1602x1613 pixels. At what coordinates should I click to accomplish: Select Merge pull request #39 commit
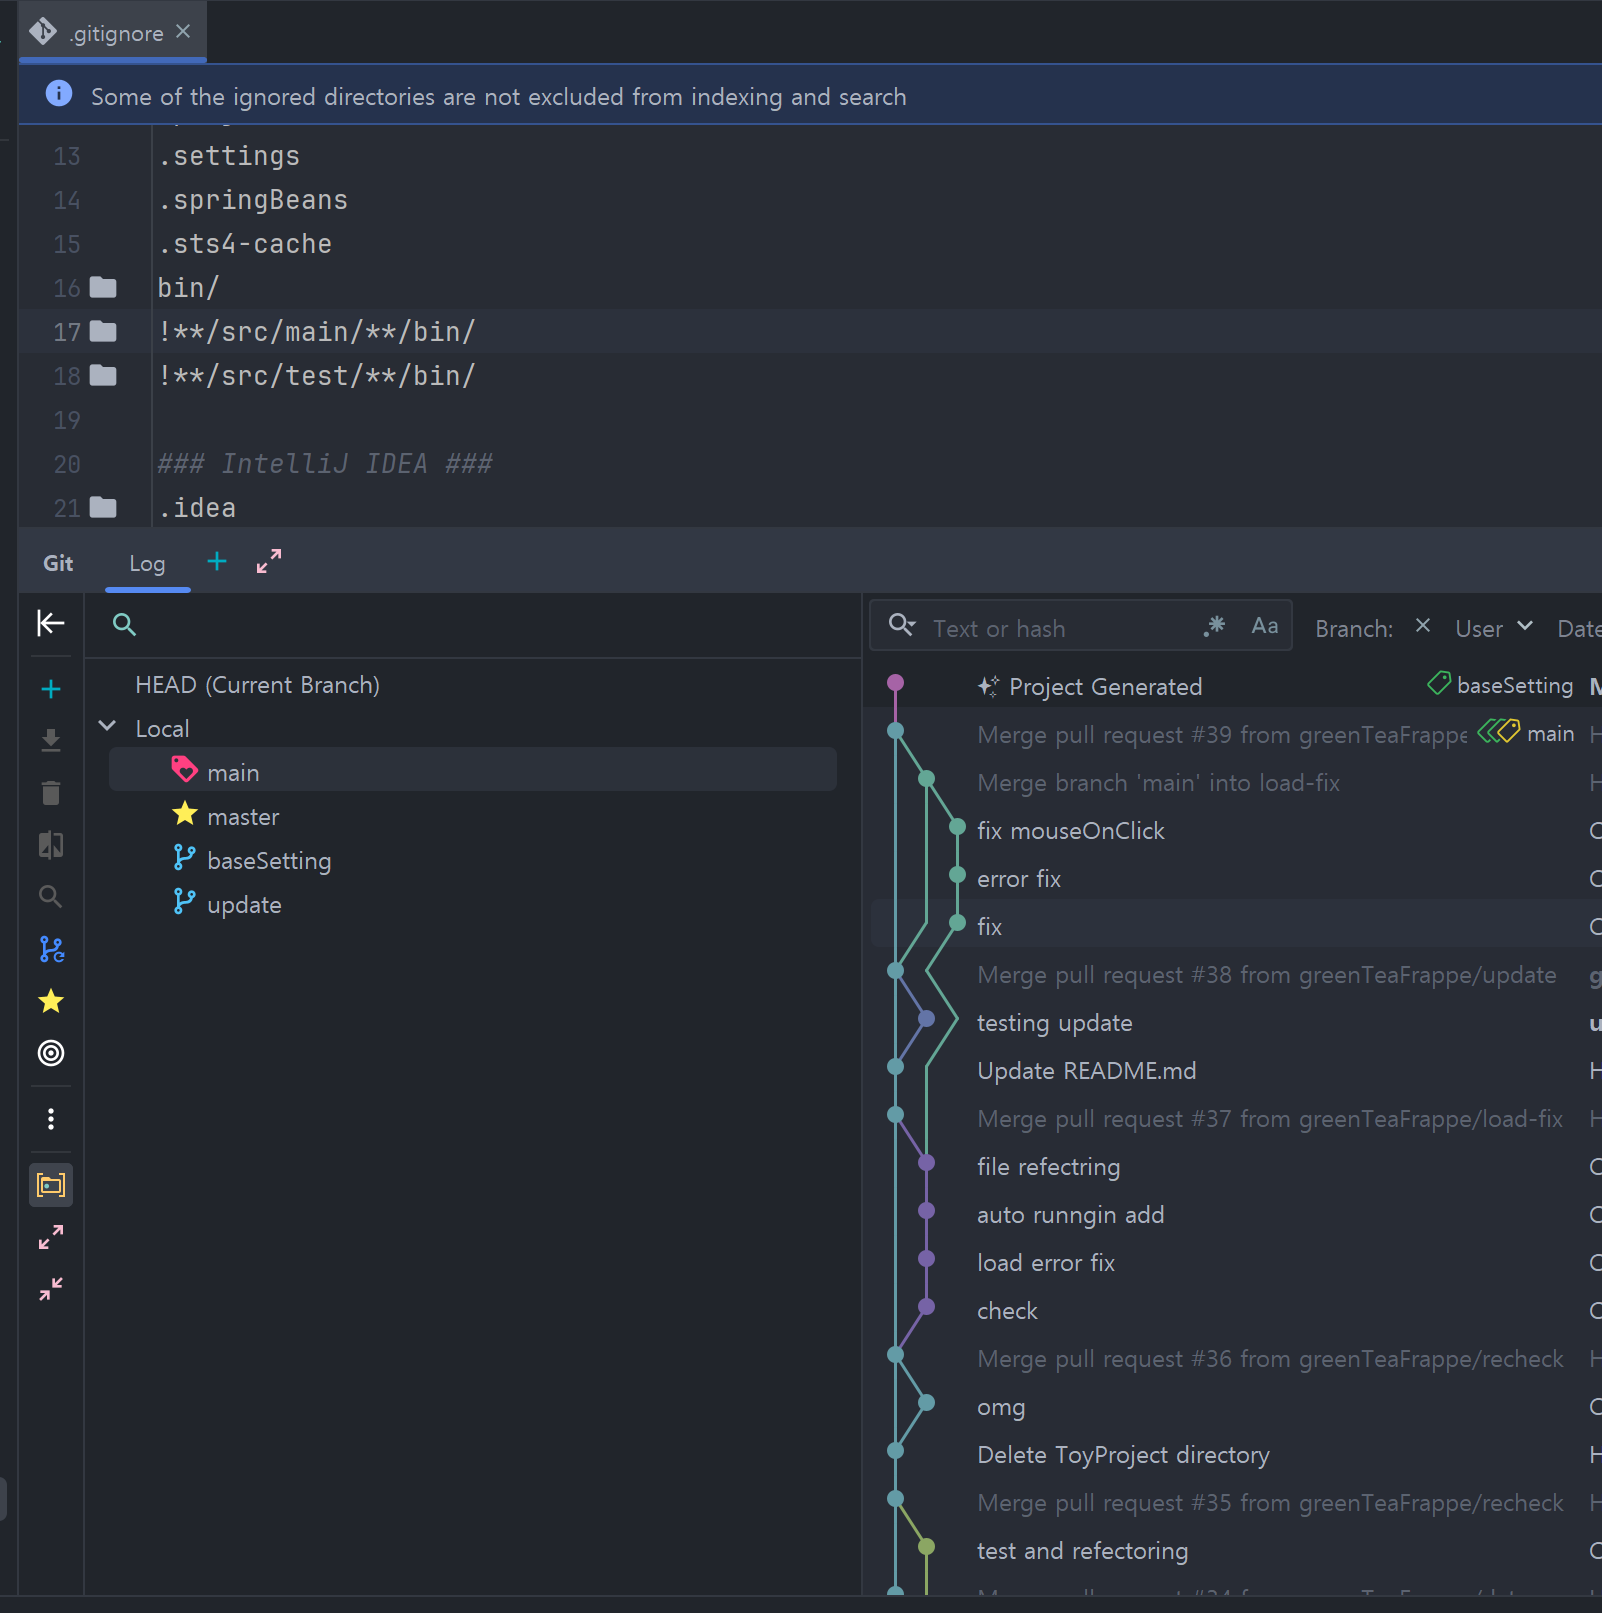1222,735
